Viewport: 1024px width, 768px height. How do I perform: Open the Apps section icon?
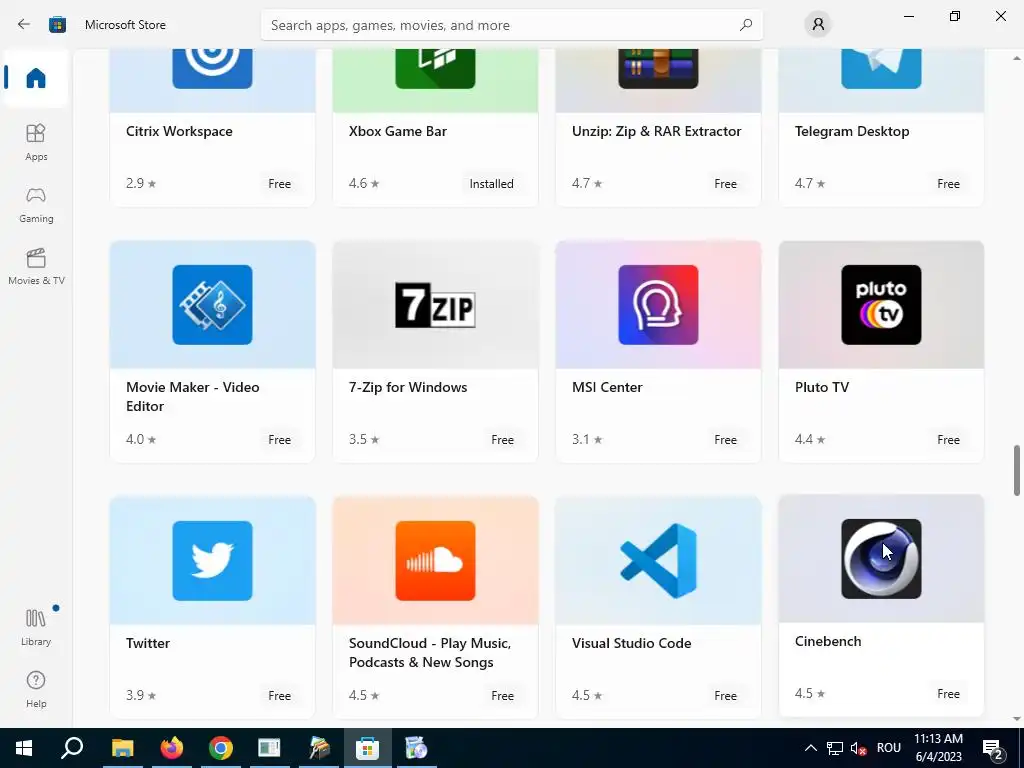(x=36, y=133)
